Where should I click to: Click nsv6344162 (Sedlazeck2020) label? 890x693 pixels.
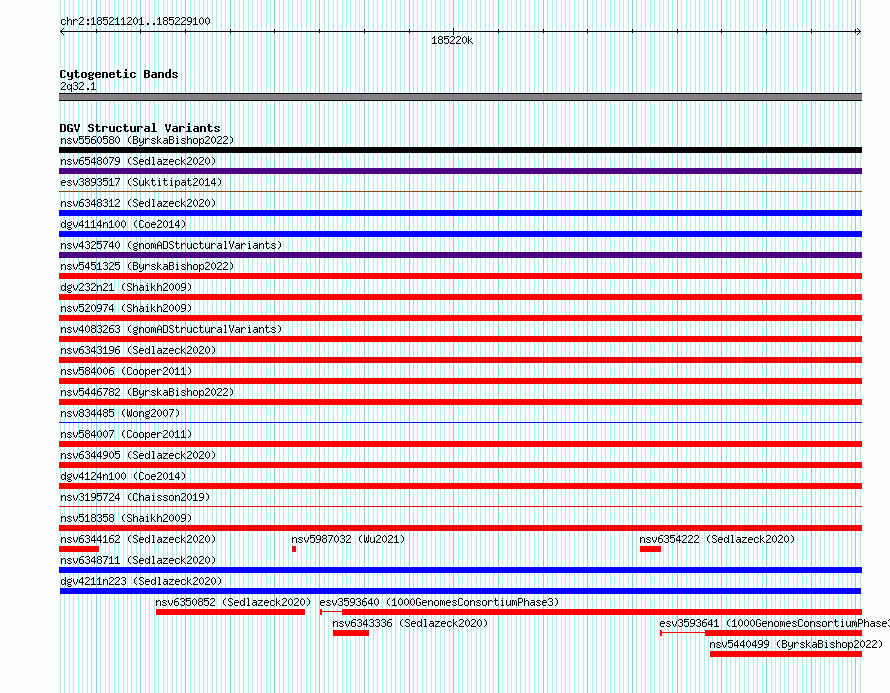click(138, 539)
